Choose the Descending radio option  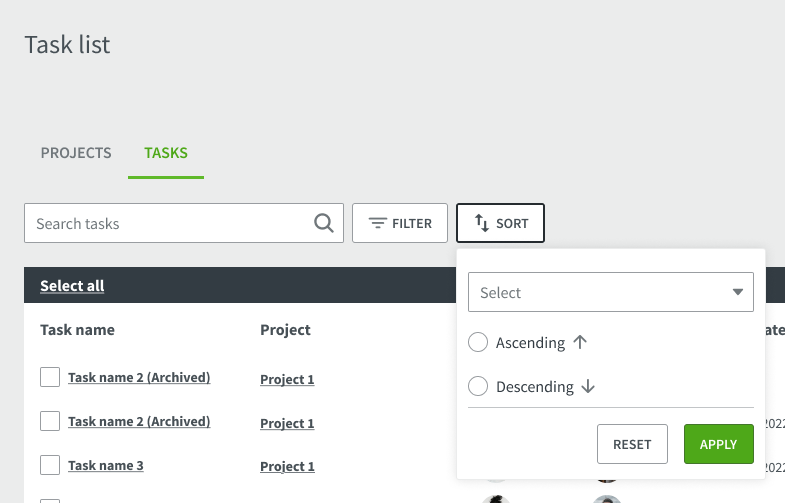tap(478, 386)
